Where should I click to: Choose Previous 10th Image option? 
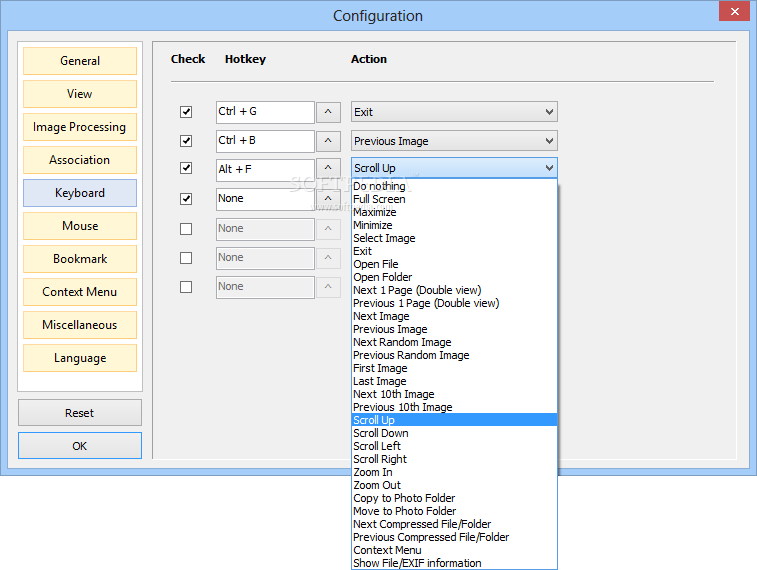[454, 408]
